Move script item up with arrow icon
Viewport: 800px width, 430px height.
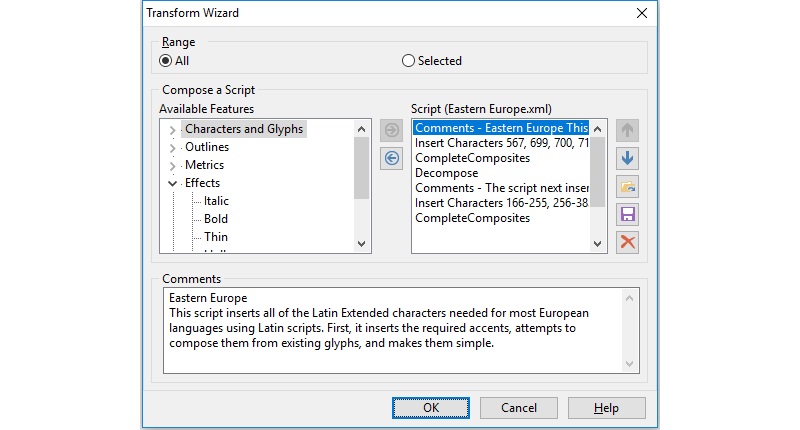[x=627, y=131]
